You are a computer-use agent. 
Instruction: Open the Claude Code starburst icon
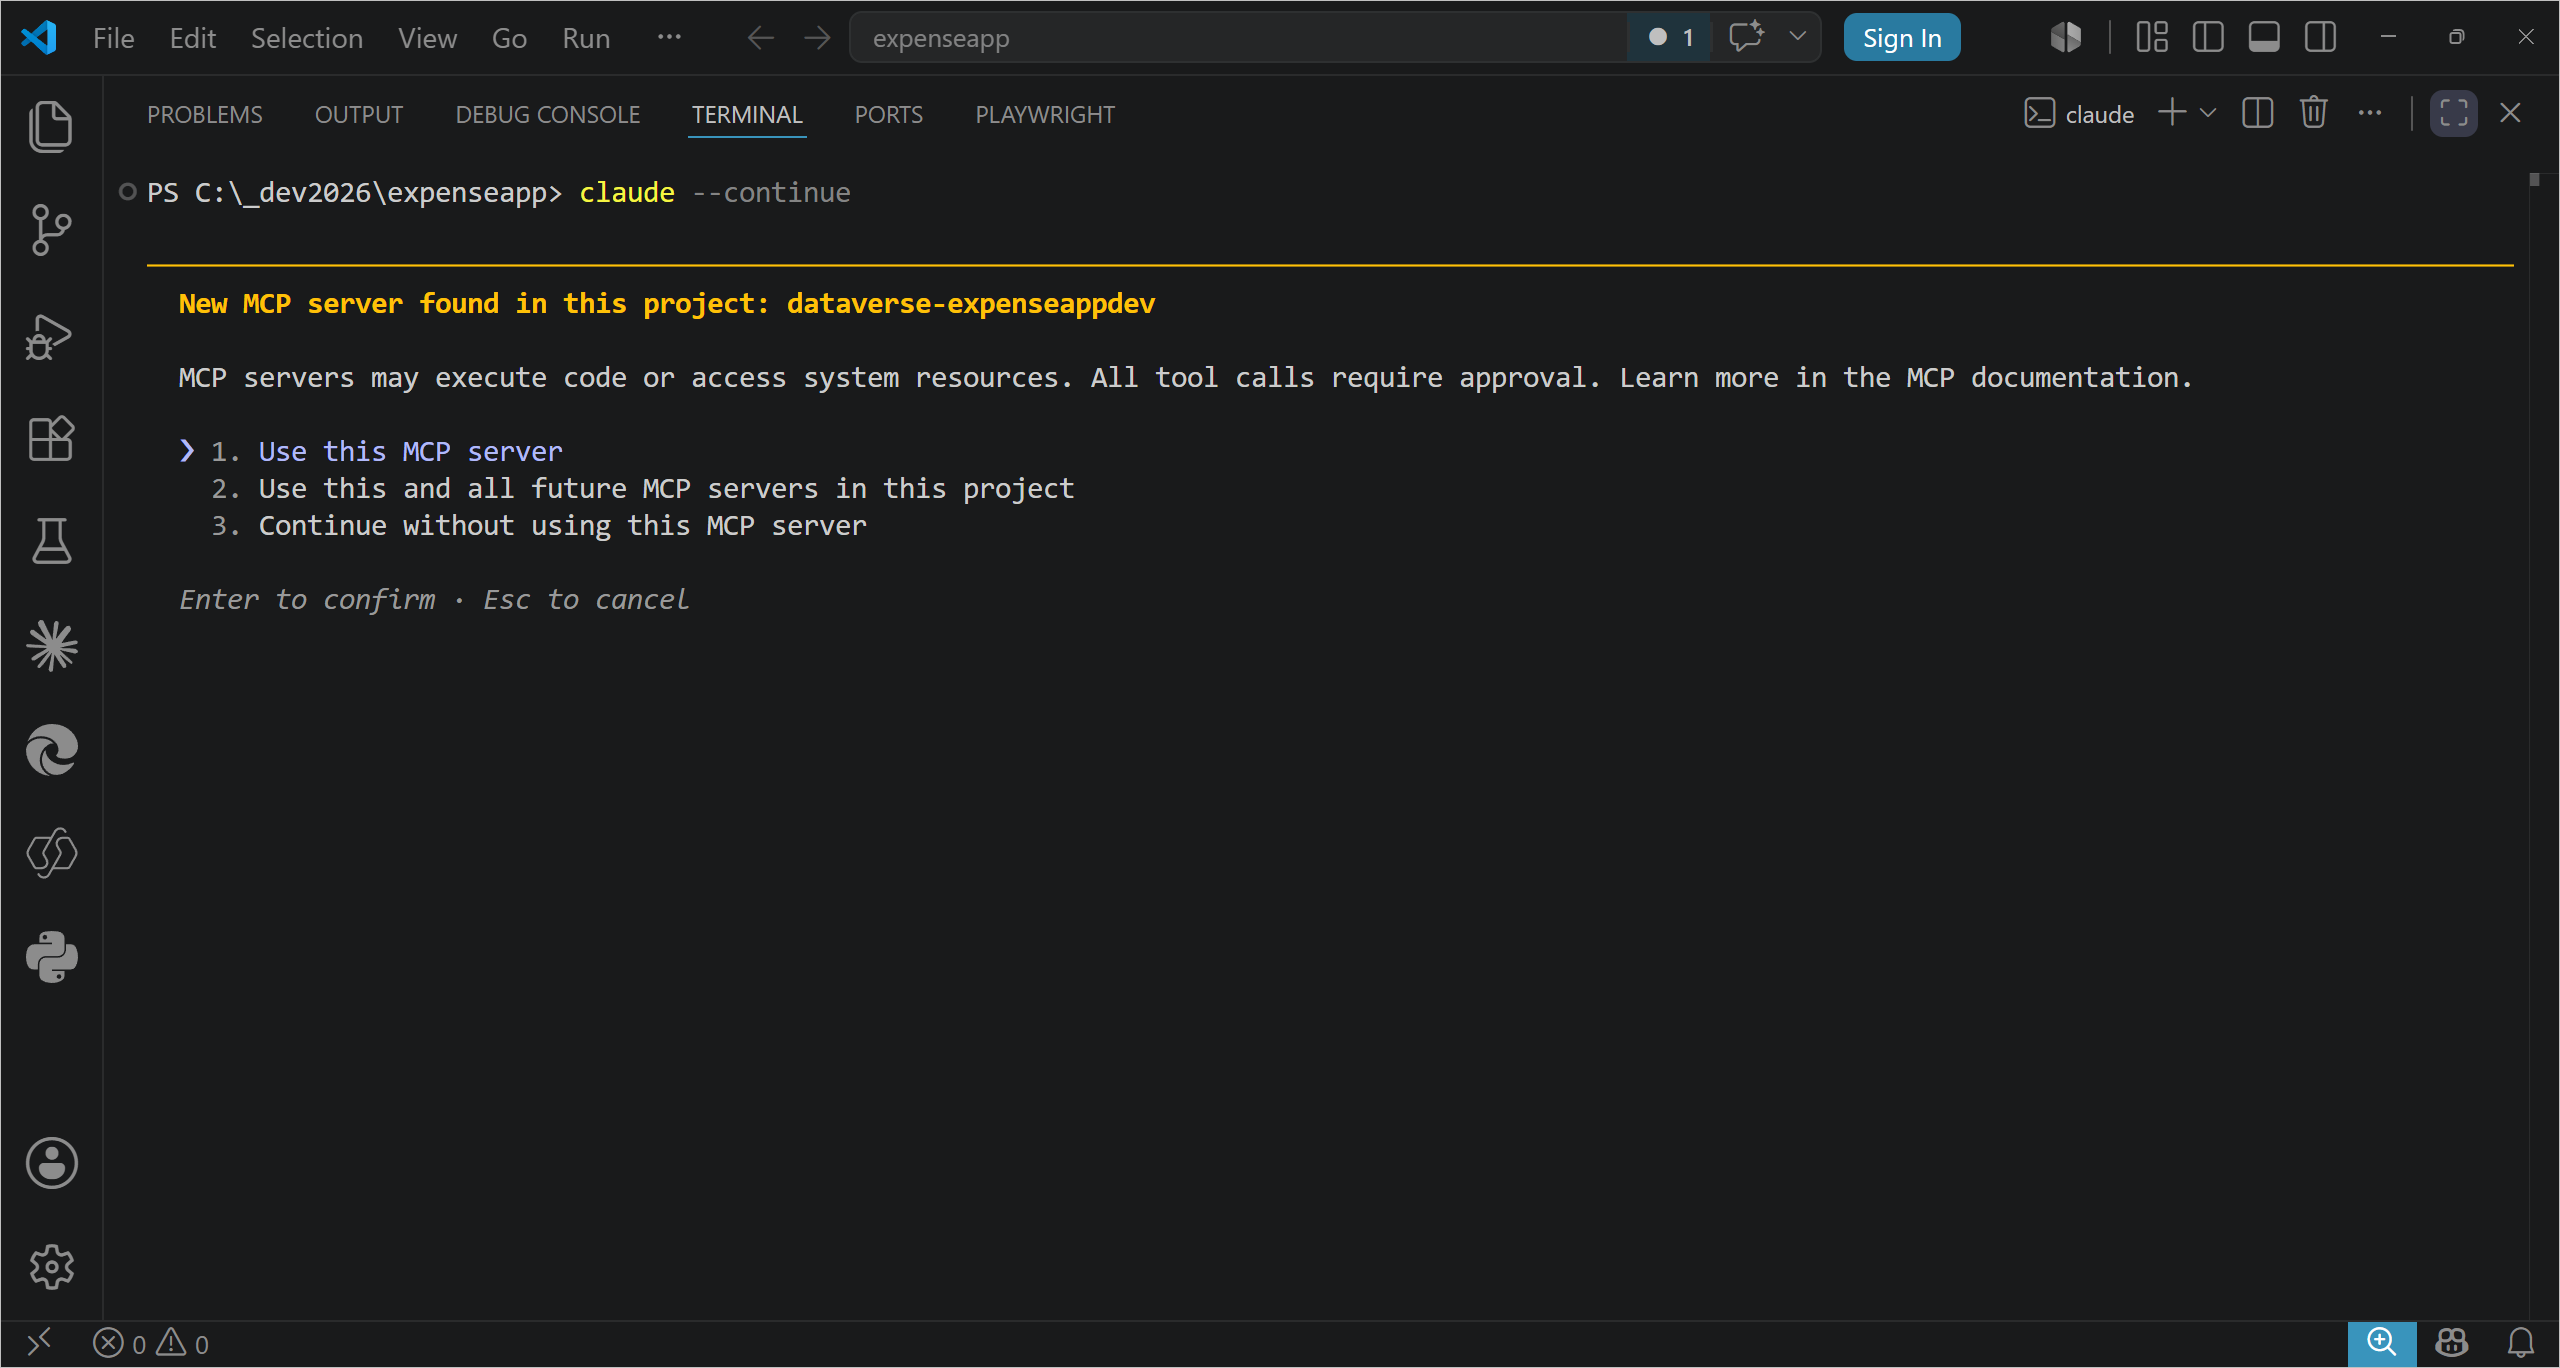tap(51, 646)
